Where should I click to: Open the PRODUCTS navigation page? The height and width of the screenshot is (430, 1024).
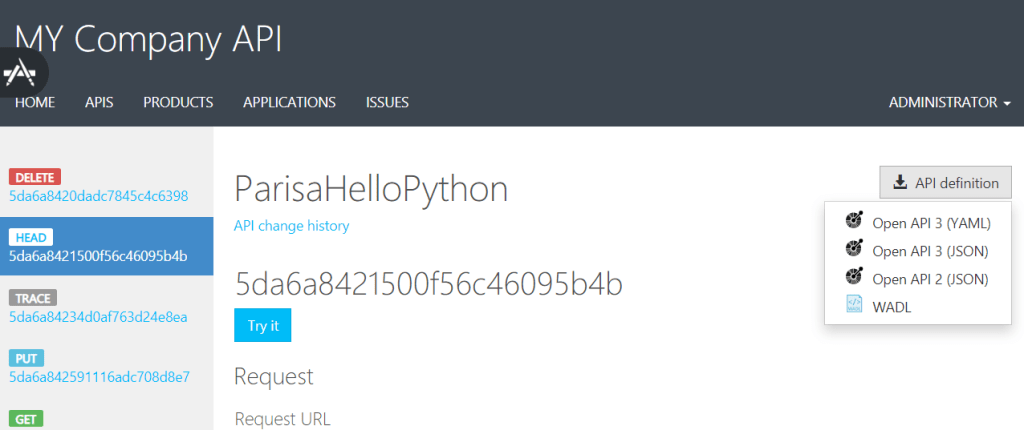coord(178,102)
